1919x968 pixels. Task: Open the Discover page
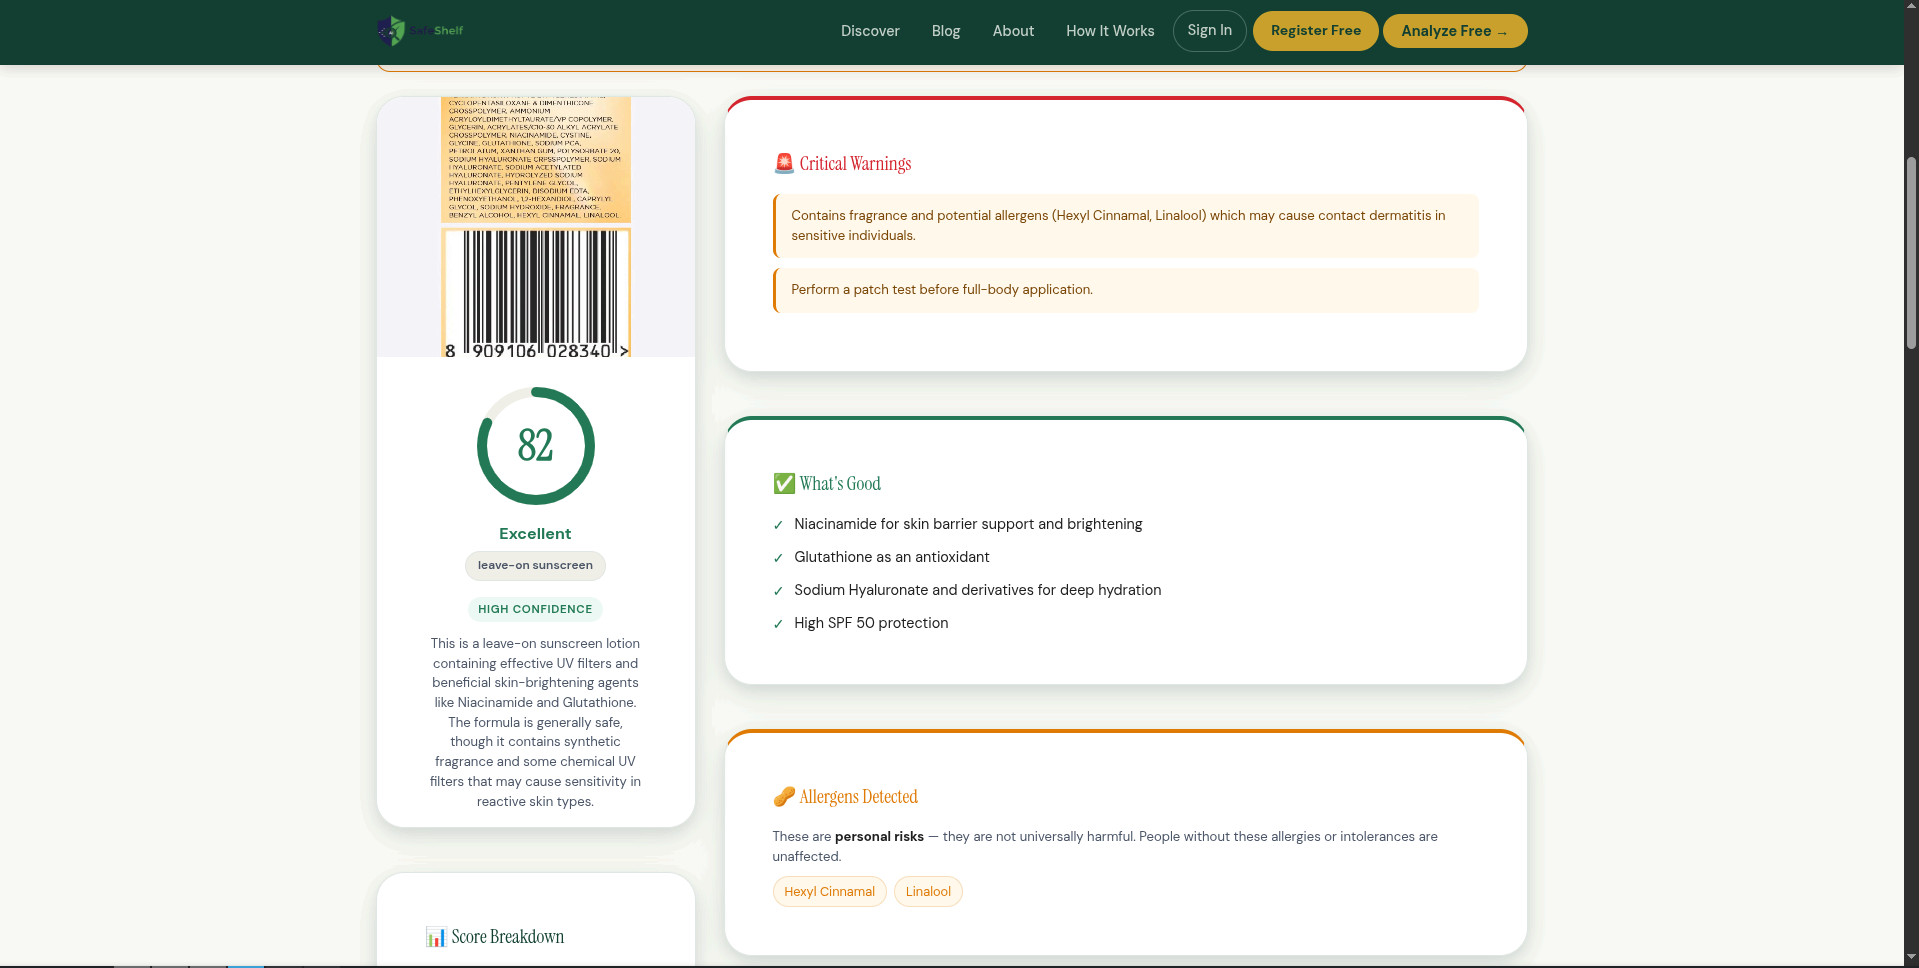tap(870, 31)
